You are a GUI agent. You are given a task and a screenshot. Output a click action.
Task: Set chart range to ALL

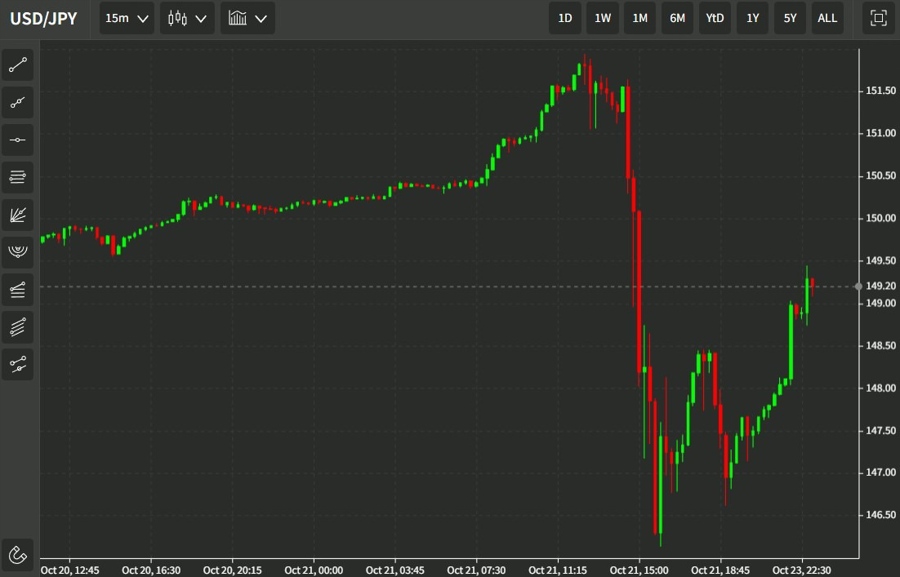point(827,18)
